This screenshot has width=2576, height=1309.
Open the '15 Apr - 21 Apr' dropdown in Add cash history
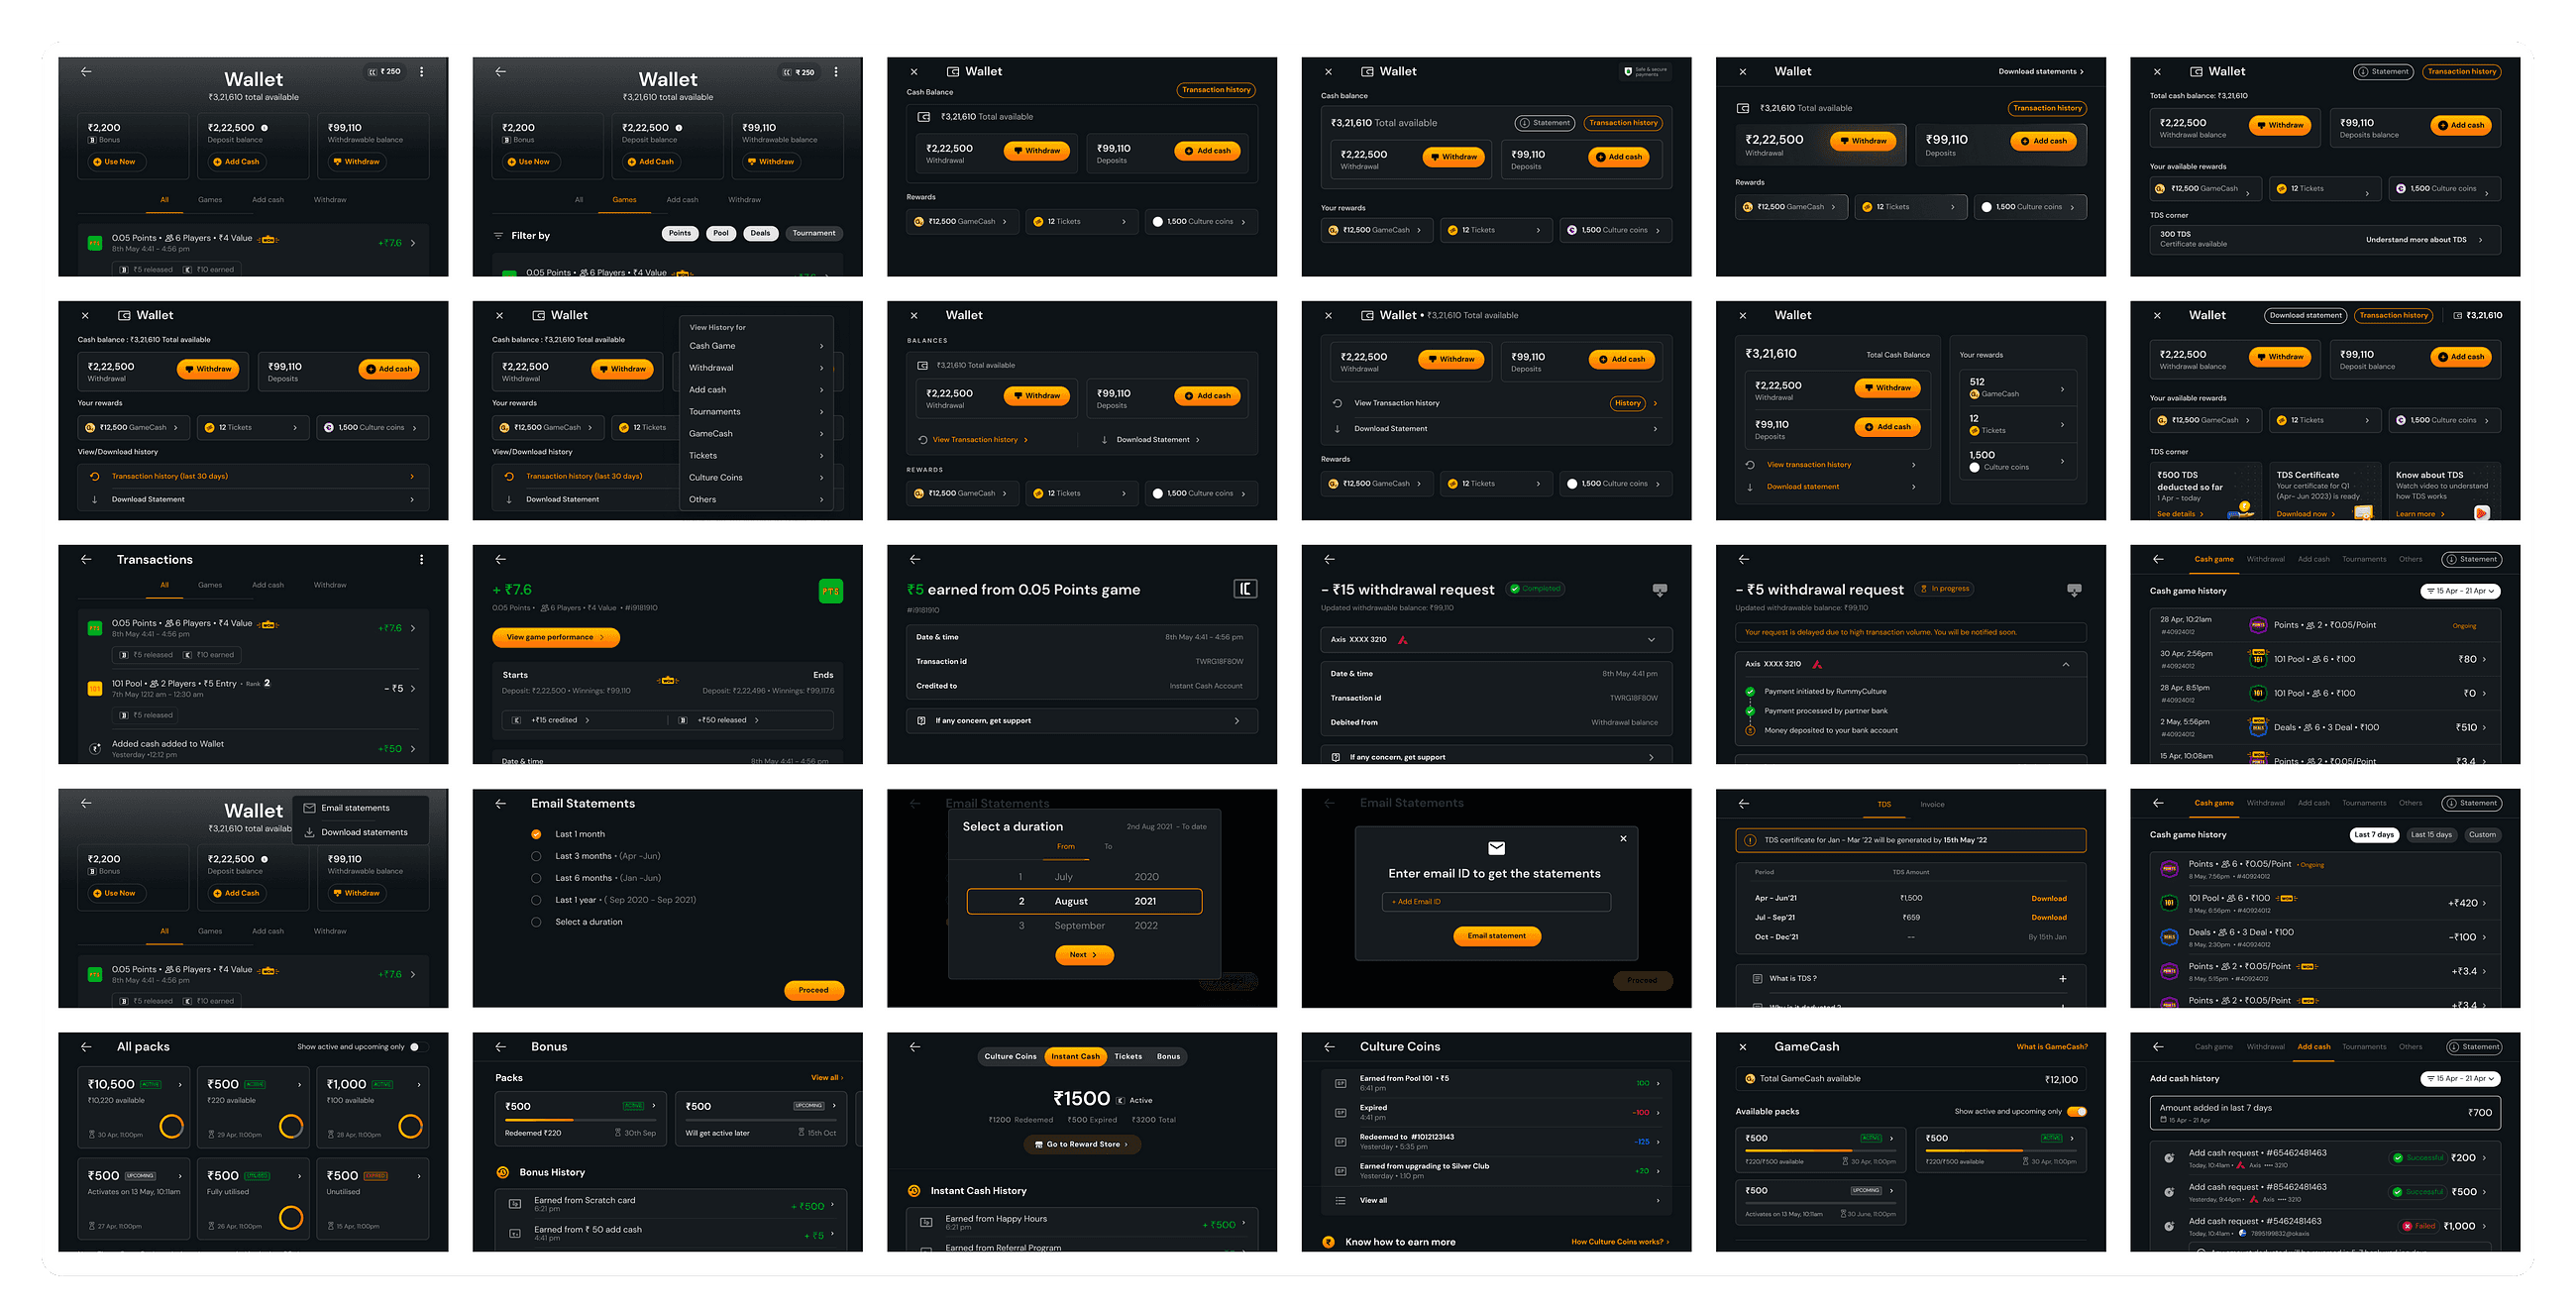coord(2459,1079)
